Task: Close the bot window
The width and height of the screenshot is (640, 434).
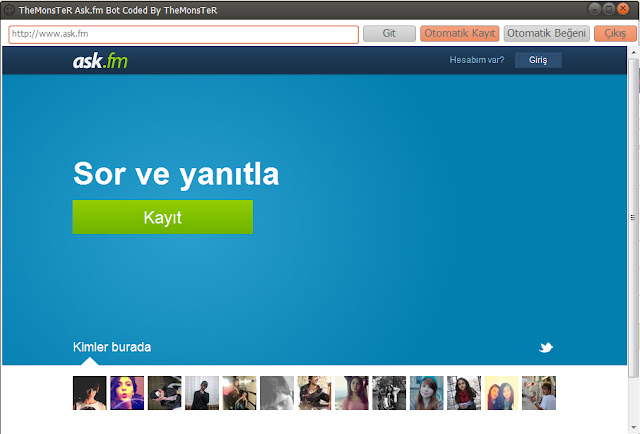Action: click(x=623, y=9)
